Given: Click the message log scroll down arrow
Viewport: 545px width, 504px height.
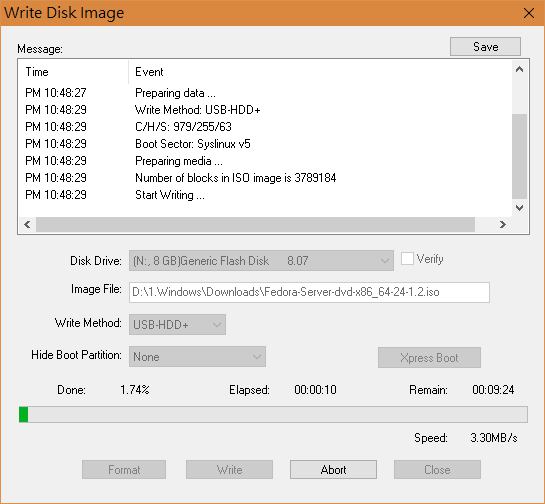Looking at the screenshot, I should 520,208.
